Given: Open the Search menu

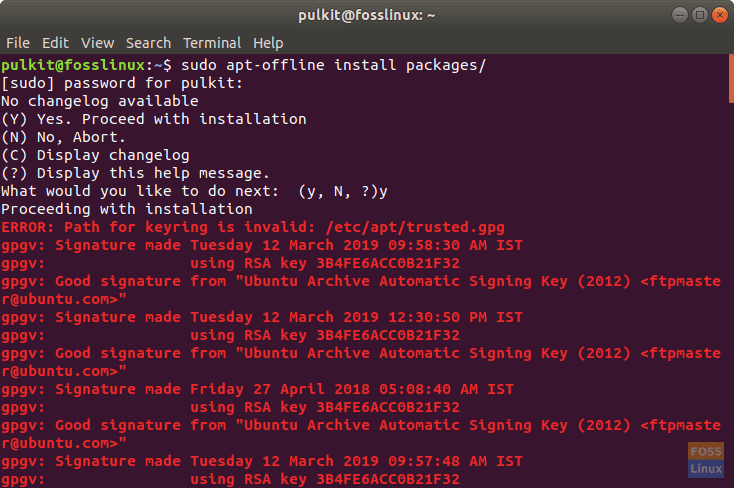Looking at the screenshot, I should [x=148, y=43].
